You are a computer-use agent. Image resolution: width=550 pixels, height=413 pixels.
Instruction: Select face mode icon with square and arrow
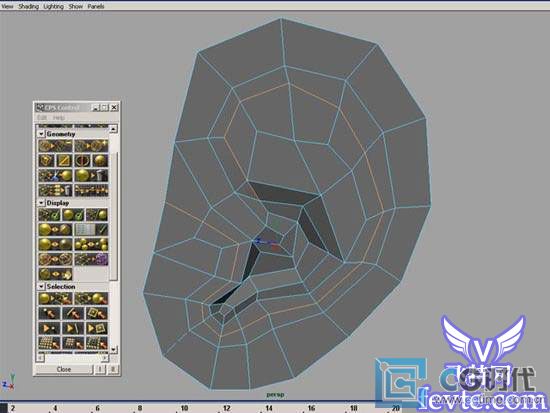coord(97,313)
